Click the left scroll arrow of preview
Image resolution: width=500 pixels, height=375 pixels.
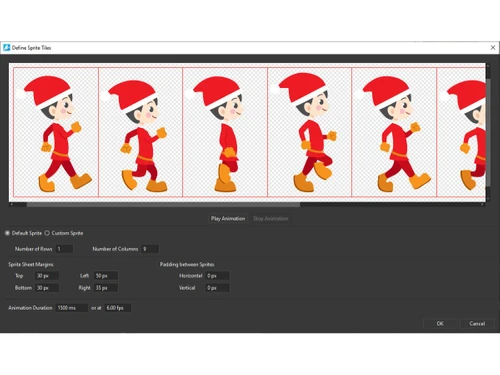(12, 205)
